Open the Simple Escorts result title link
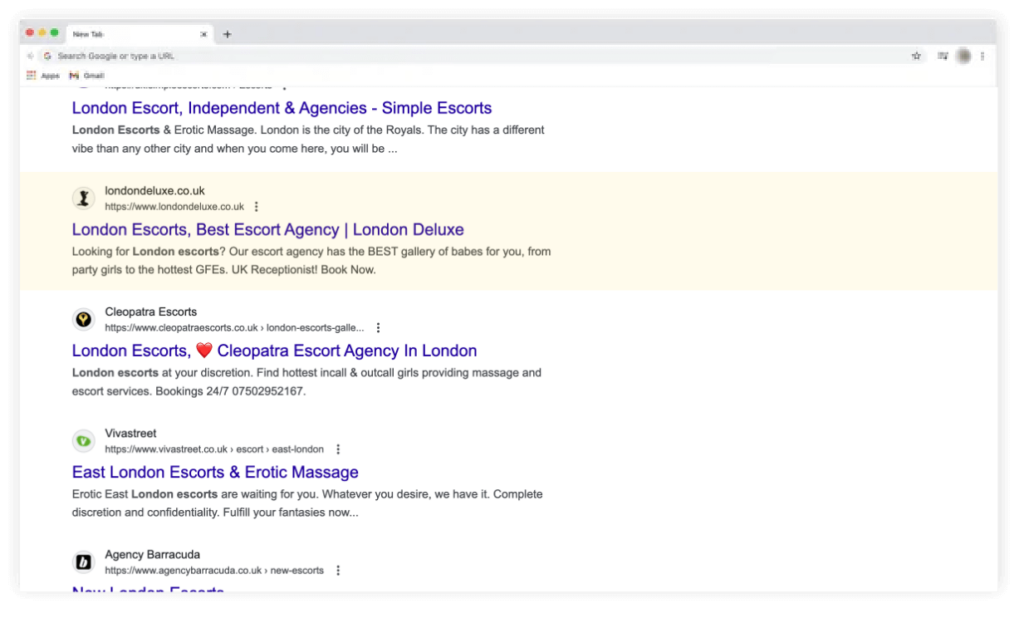 (281, 108)
